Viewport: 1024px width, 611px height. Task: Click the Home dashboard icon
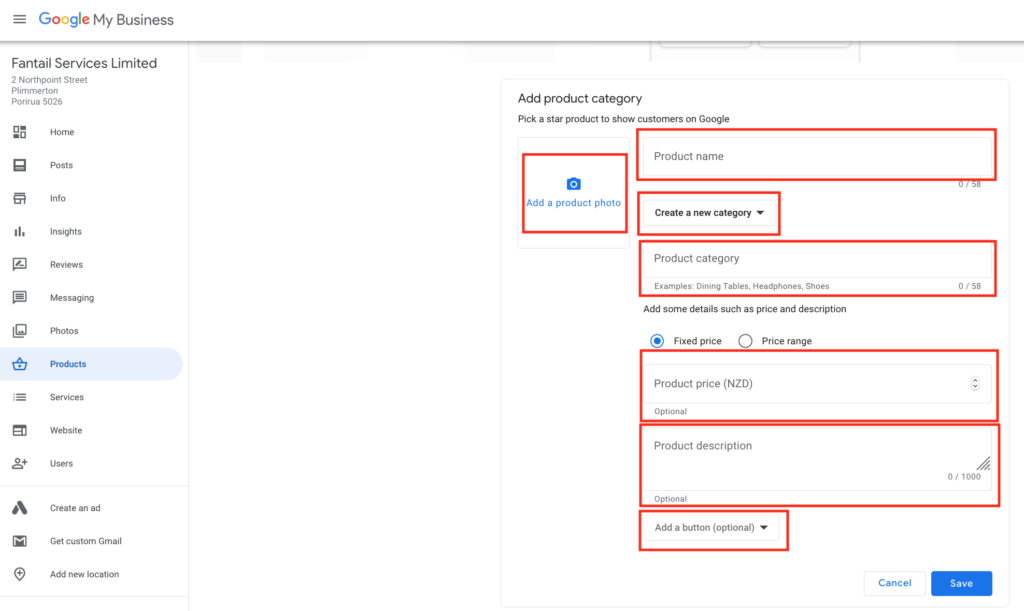coord(19,132)
